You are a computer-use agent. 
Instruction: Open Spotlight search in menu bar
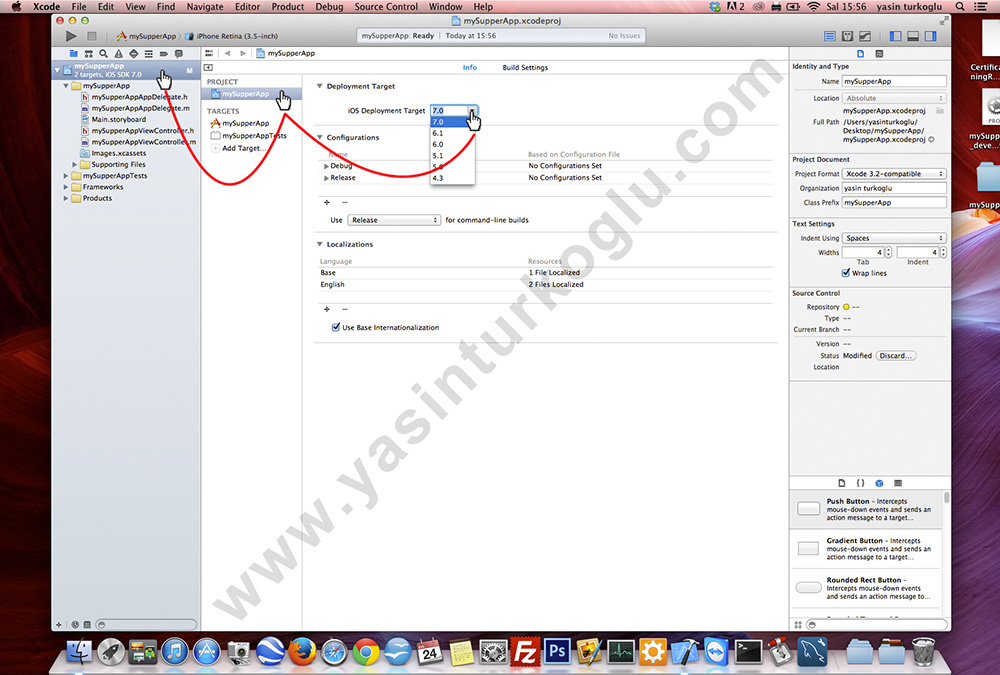click(x=960, y=6)
